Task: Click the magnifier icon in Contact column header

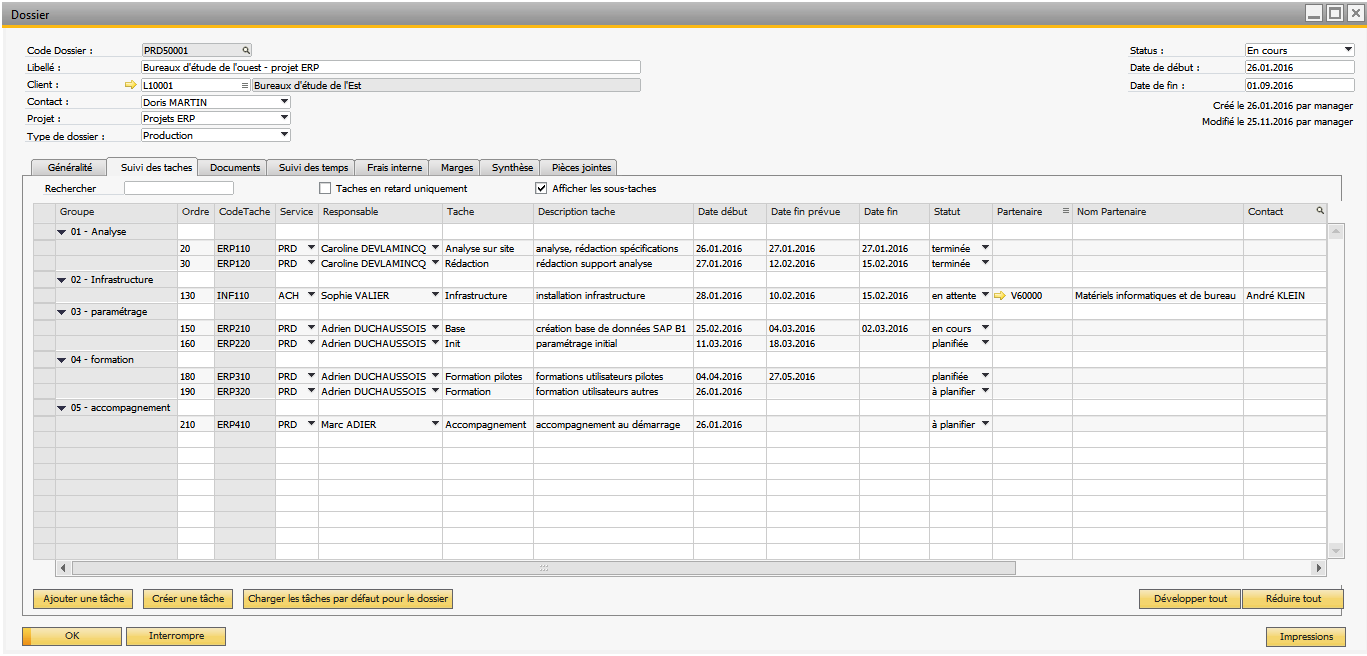Action: tap(1320, 211)
